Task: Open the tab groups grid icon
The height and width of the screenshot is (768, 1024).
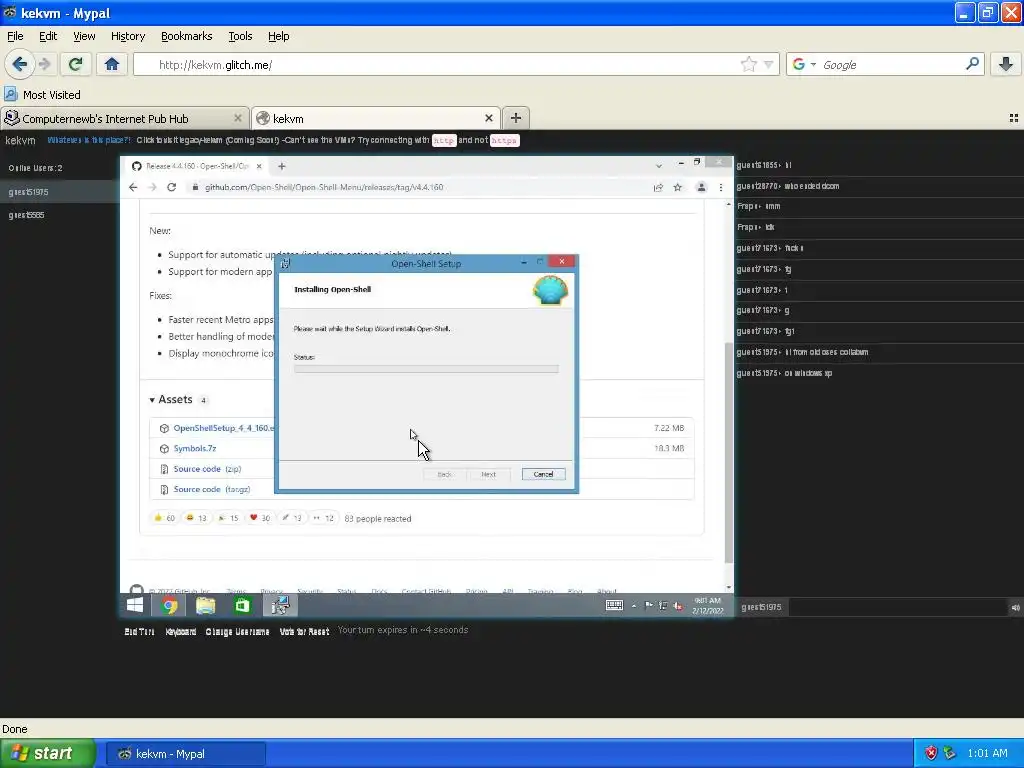Action: [x=1014, y=118]
